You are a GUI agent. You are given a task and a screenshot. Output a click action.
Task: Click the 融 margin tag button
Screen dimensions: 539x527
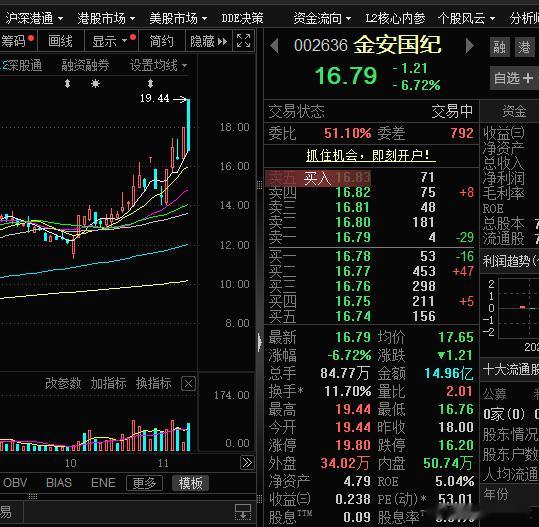tap(499, 47)
